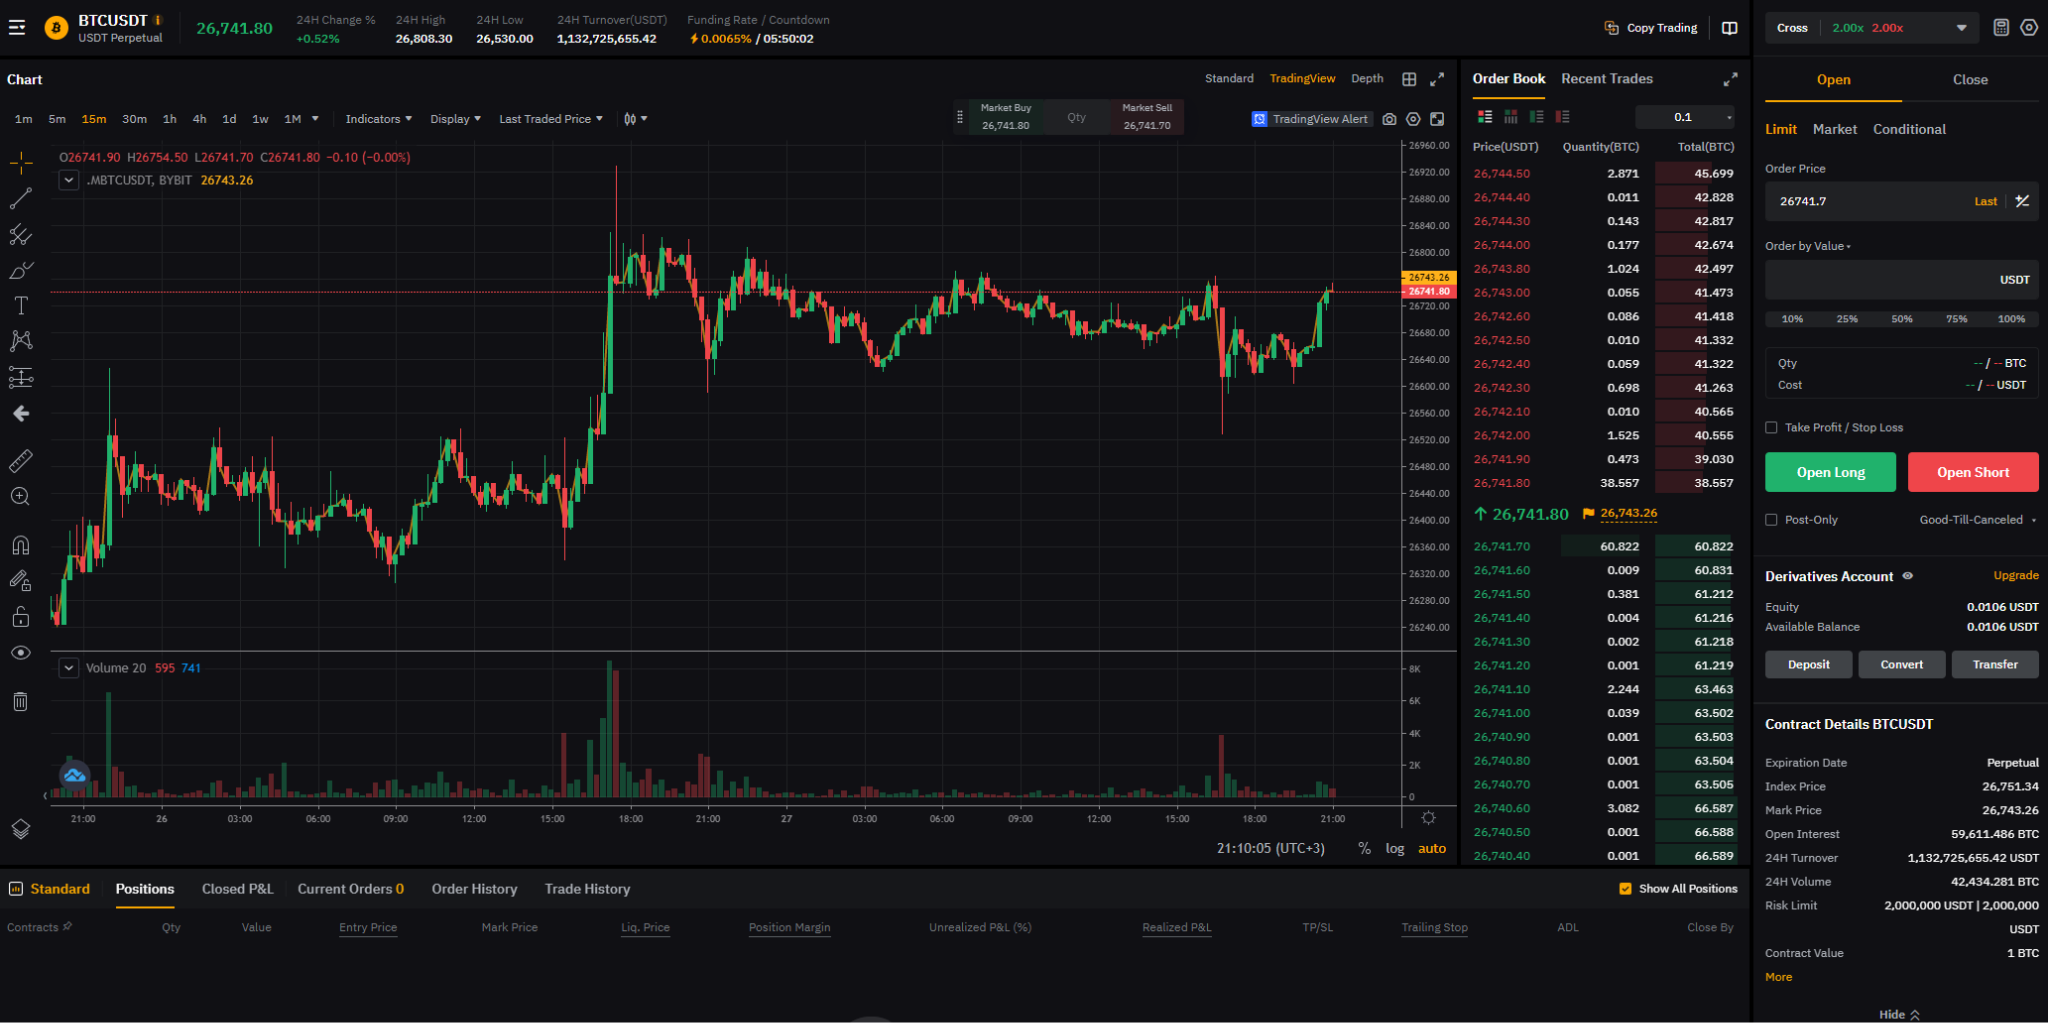Click the chart fullscreen mode icon beside settings
This screenshot has height=1023, width=2048.
[x=1437, y=119]
